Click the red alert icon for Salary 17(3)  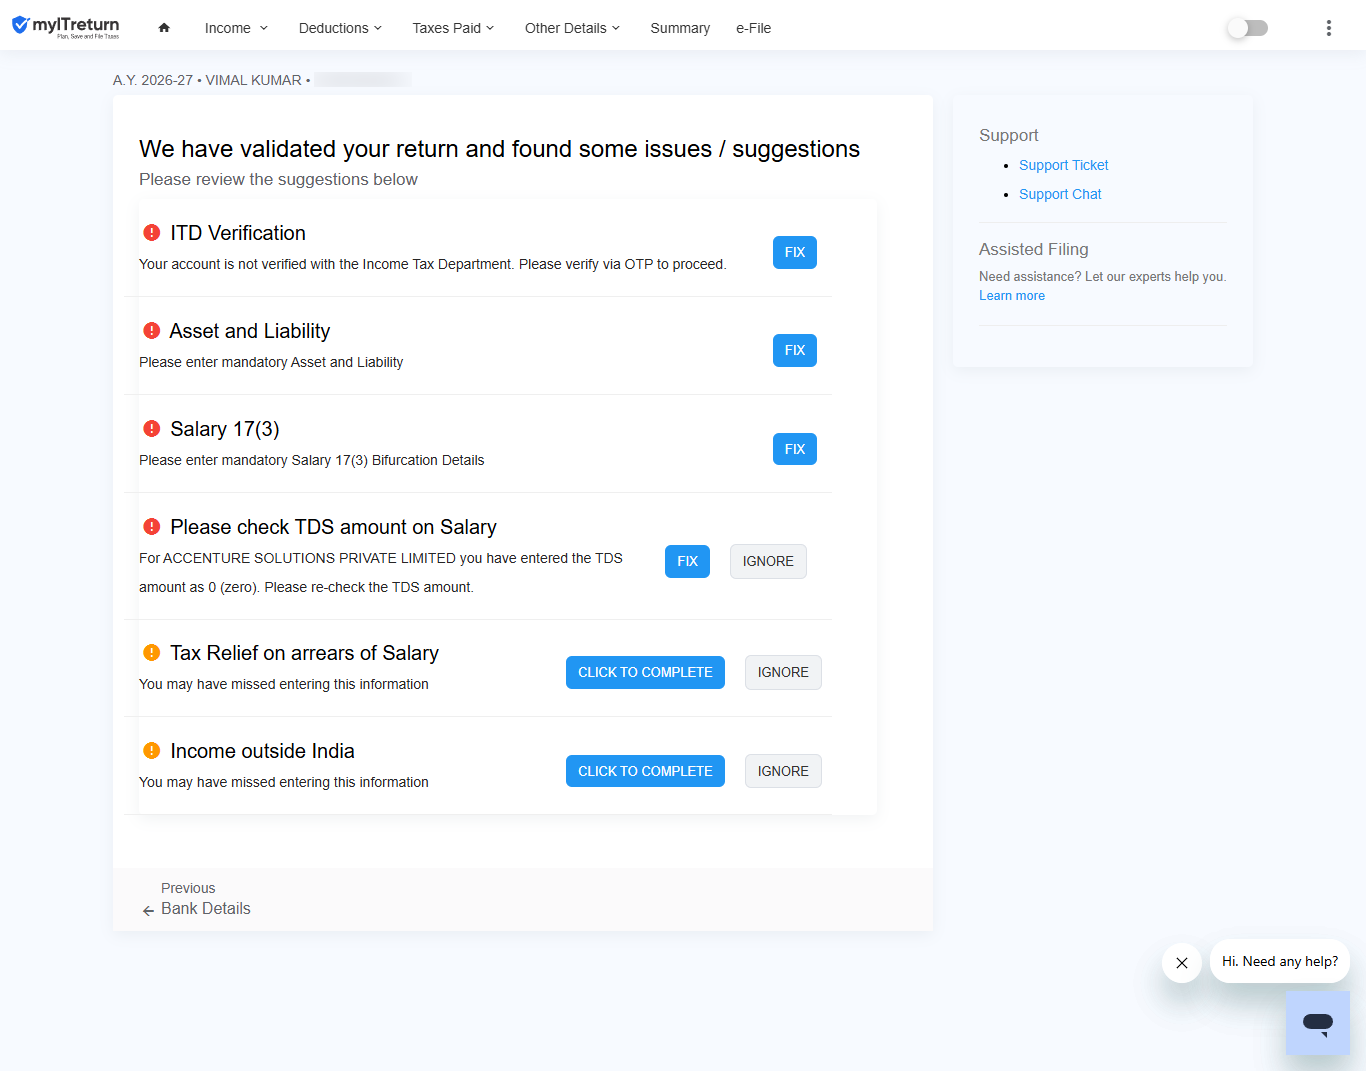point(152,429)
